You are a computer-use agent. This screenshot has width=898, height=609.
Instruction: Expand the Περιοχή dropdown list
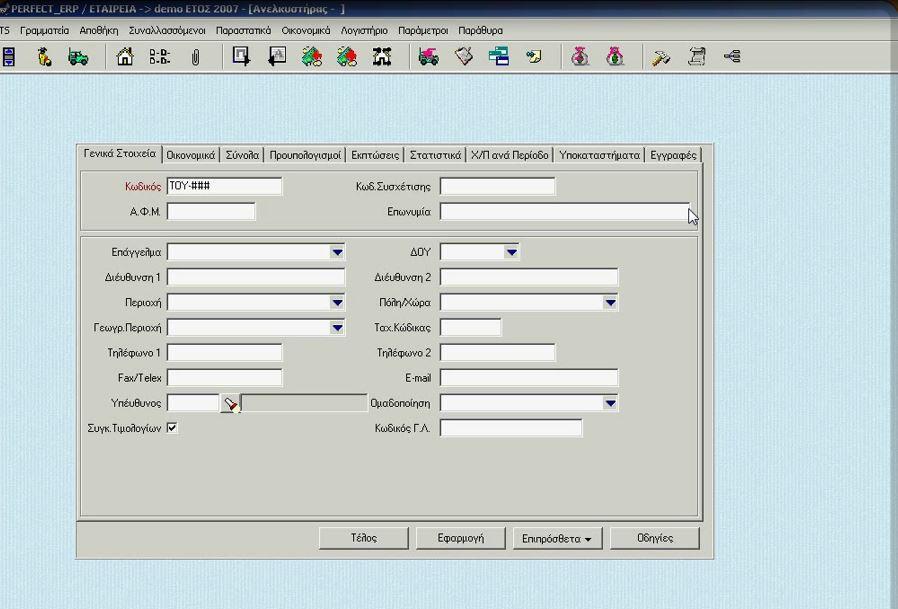click(337, 302)
